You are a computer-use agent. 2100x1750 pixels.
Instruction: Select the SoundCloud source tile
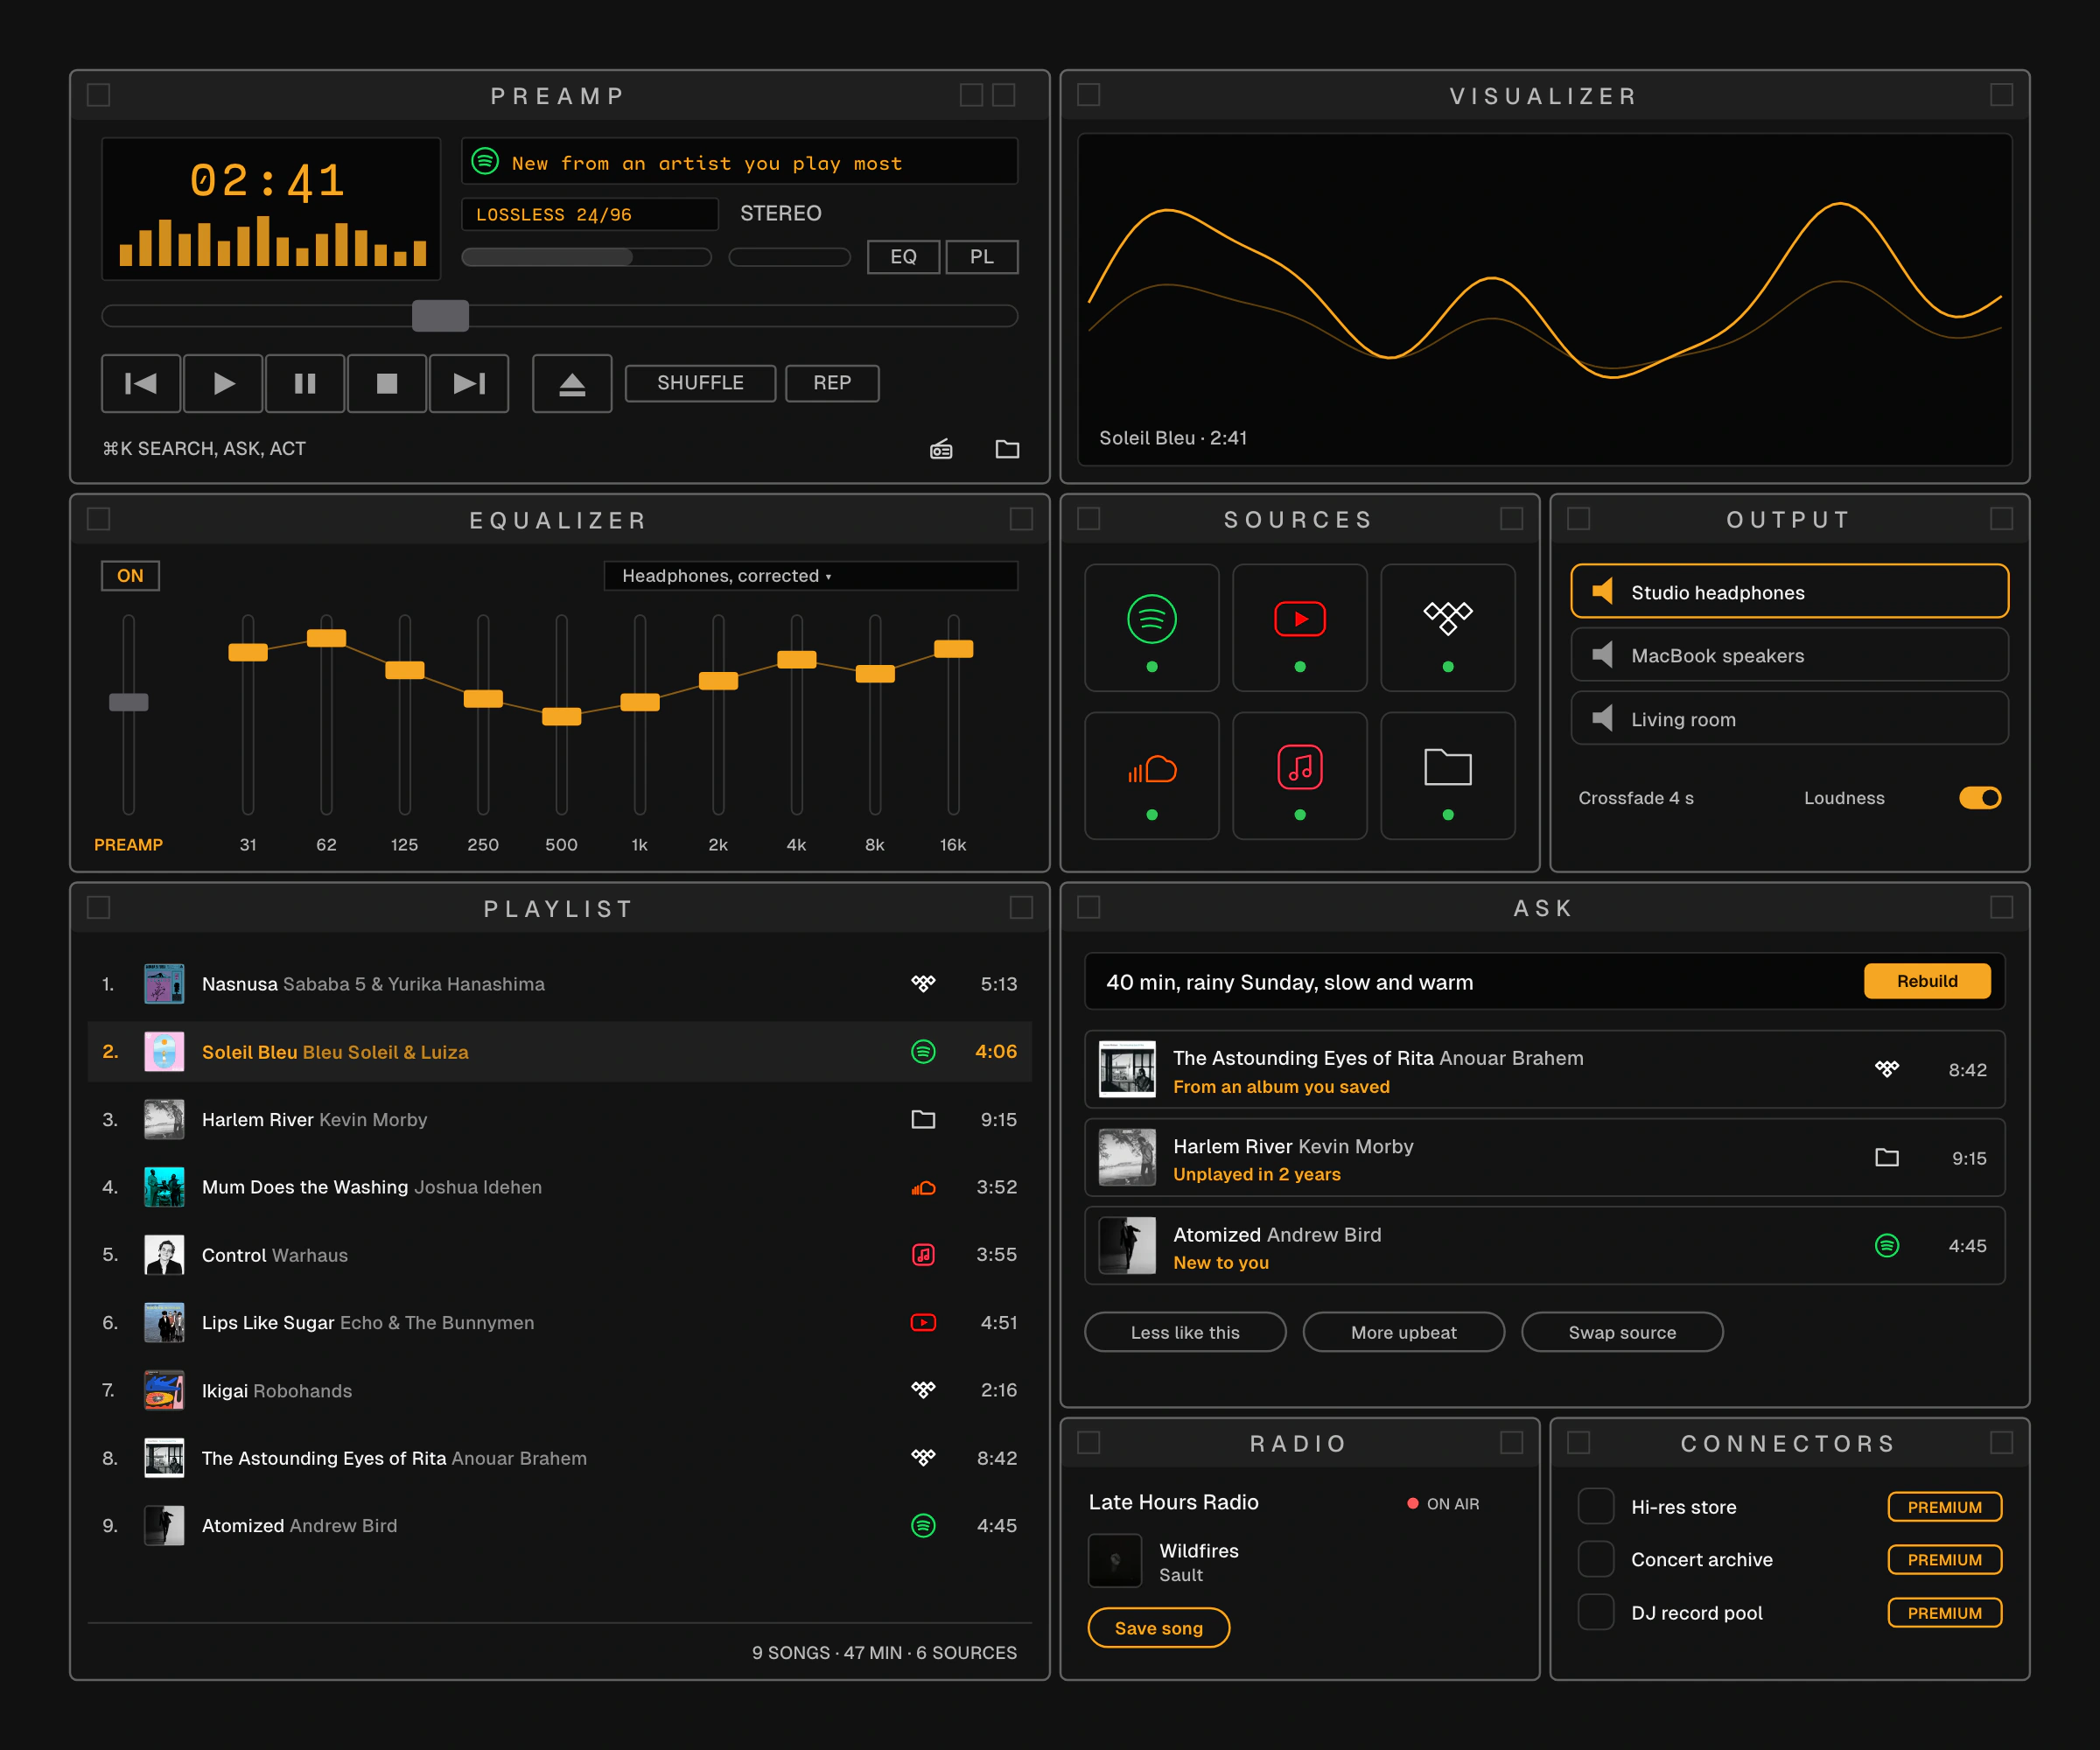coord(1152,776)
